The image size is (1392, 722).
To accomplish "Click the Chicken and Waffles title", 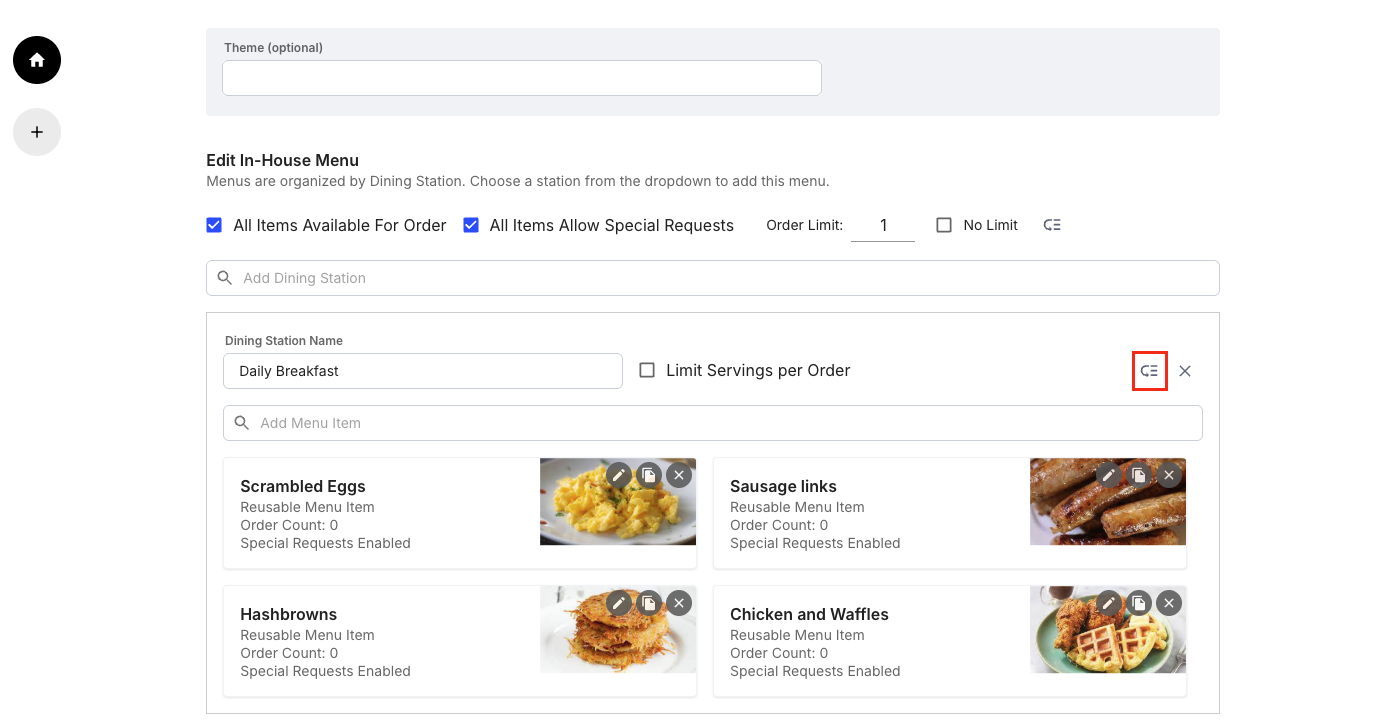I will [x=809, y=614].
